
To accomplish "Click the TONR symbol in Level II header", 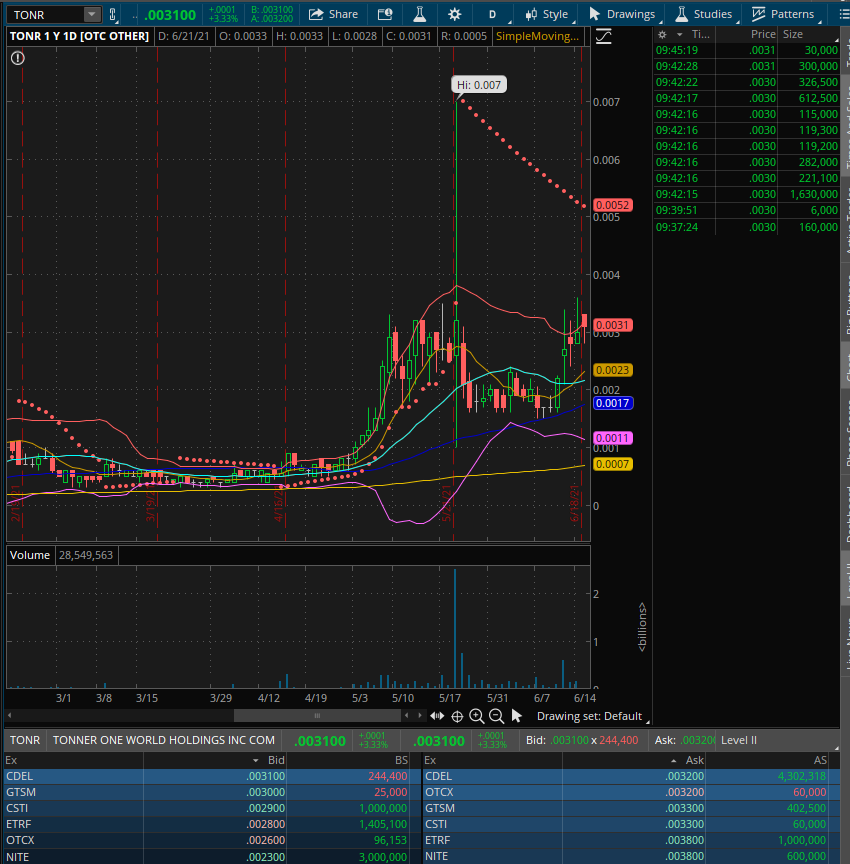I will (x=25, y=740).
